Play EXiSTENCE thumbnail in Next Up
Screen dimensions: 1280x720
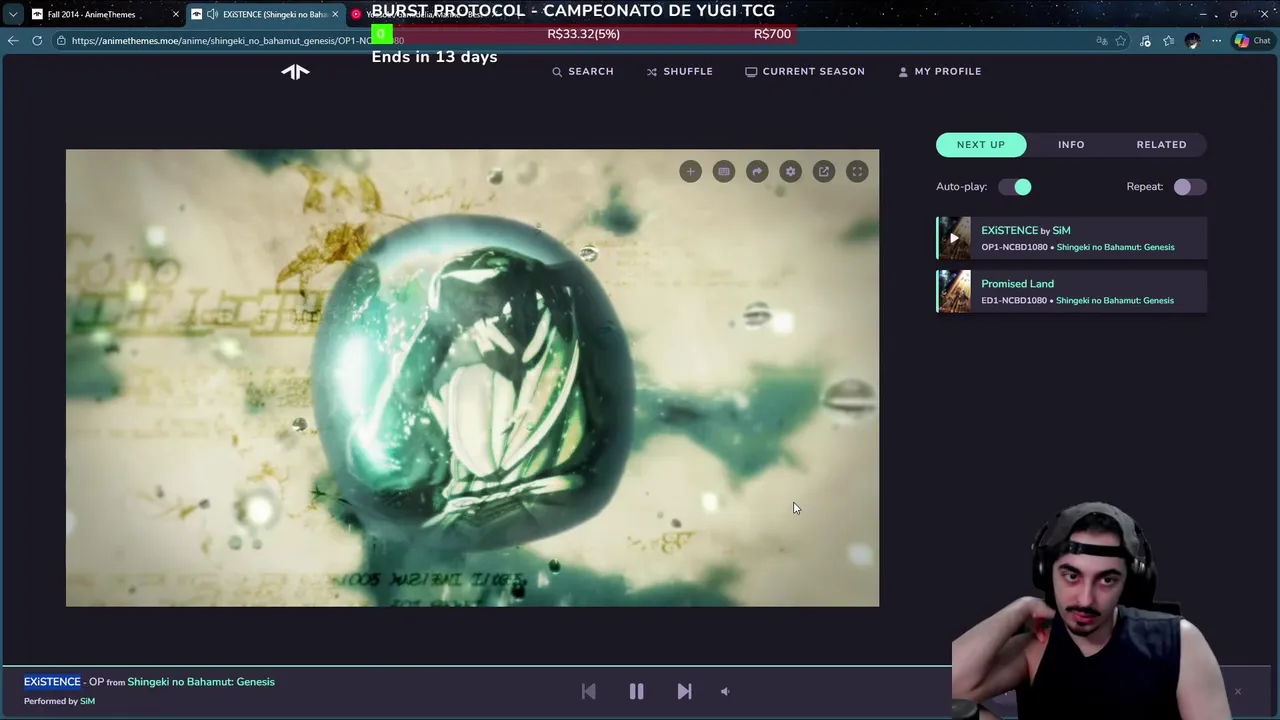tap(954, 238)
